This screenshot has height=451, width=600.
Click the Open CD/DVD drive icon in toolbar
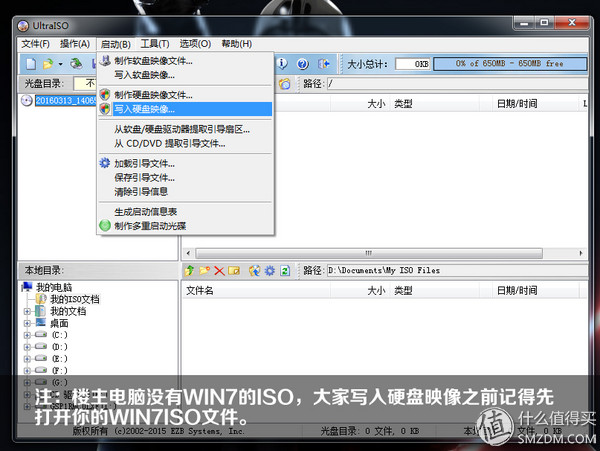click(x=76, y=63)
